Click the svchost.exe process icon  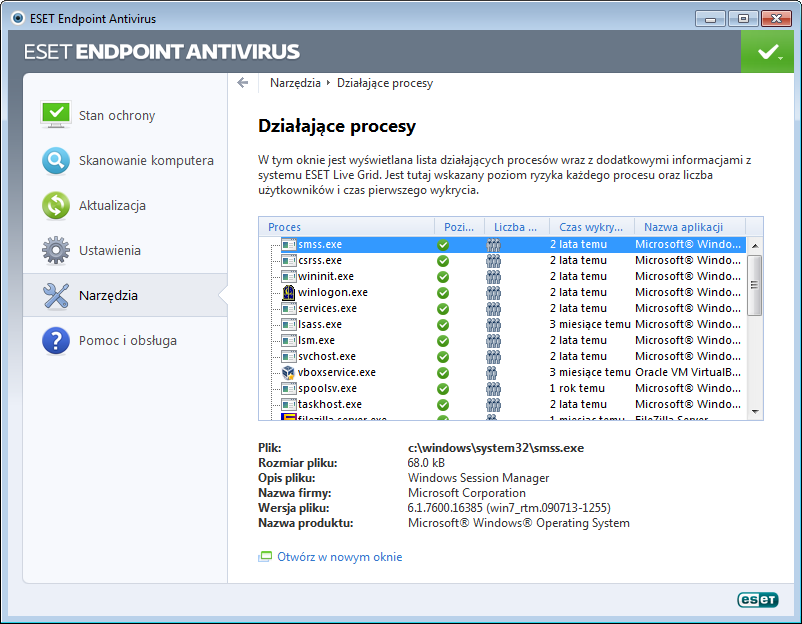click(289, 356)
